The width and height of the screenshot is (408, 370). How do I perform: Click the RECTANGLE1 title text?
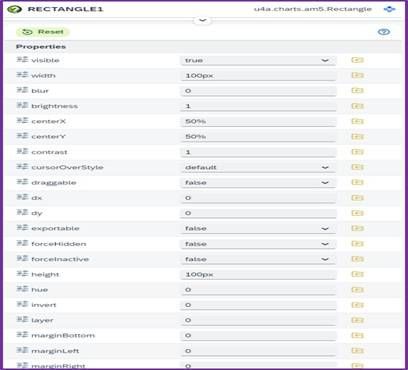coord(65,9)
